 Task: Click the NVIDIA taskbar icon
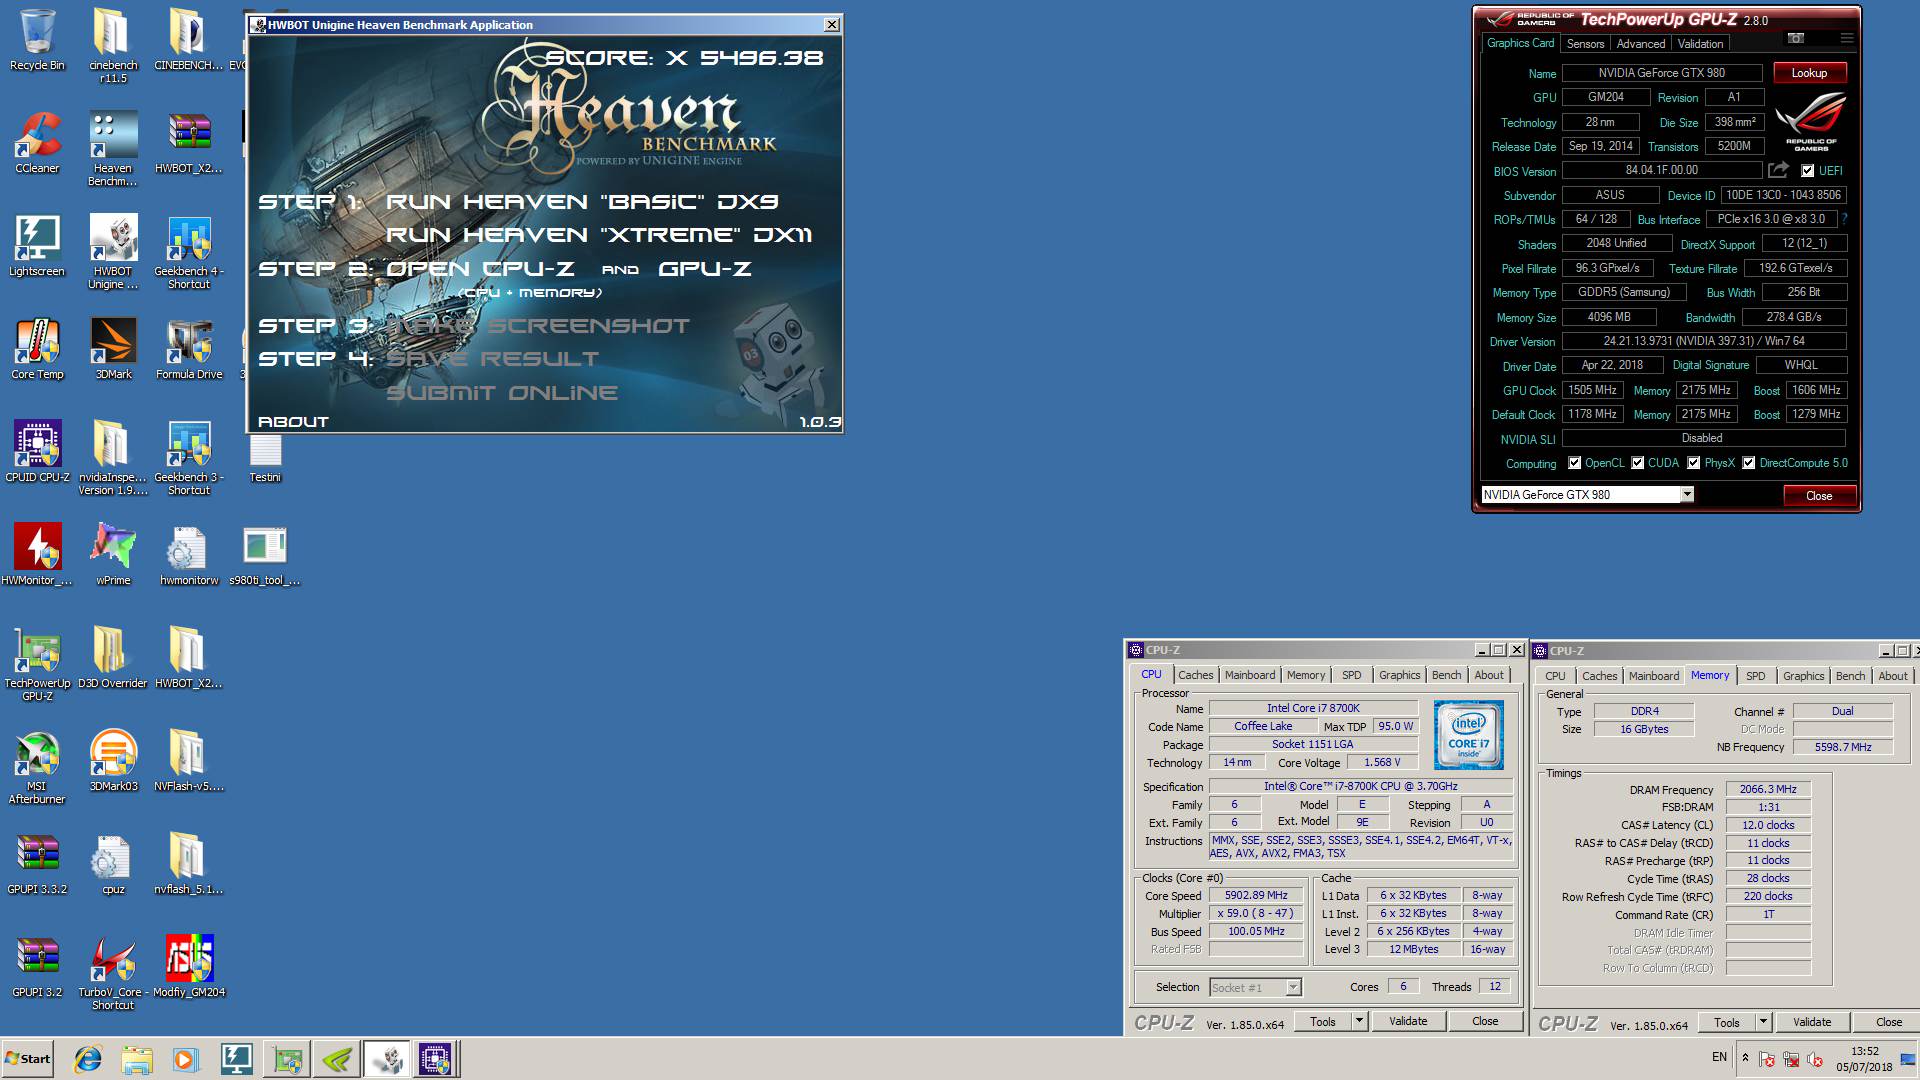pos(337,1059)
